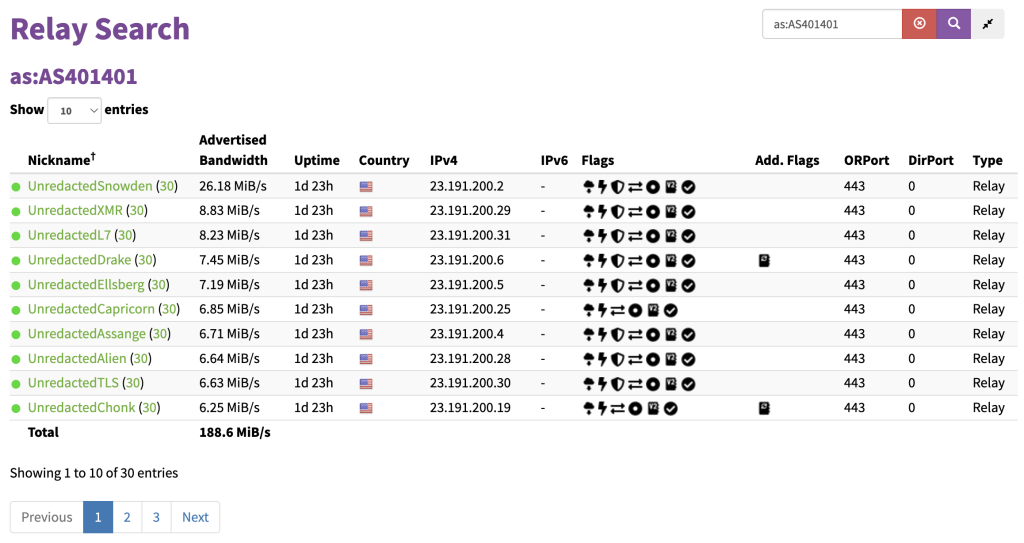This screenshot has width=1024, height=543.
Task: Sort by Advertised Bandwidth column header
Action: point(233,150)
